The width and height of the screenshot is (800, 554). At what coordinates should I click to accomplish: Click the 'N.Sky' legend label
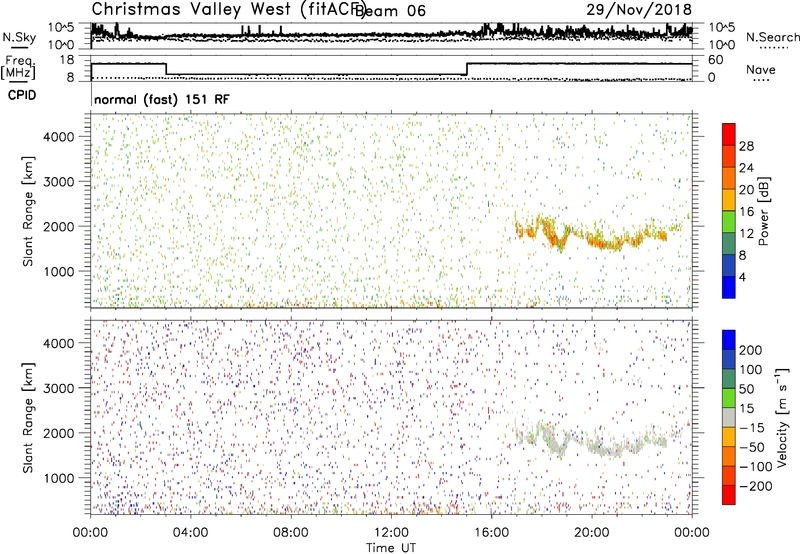click(x=19, y=37)
